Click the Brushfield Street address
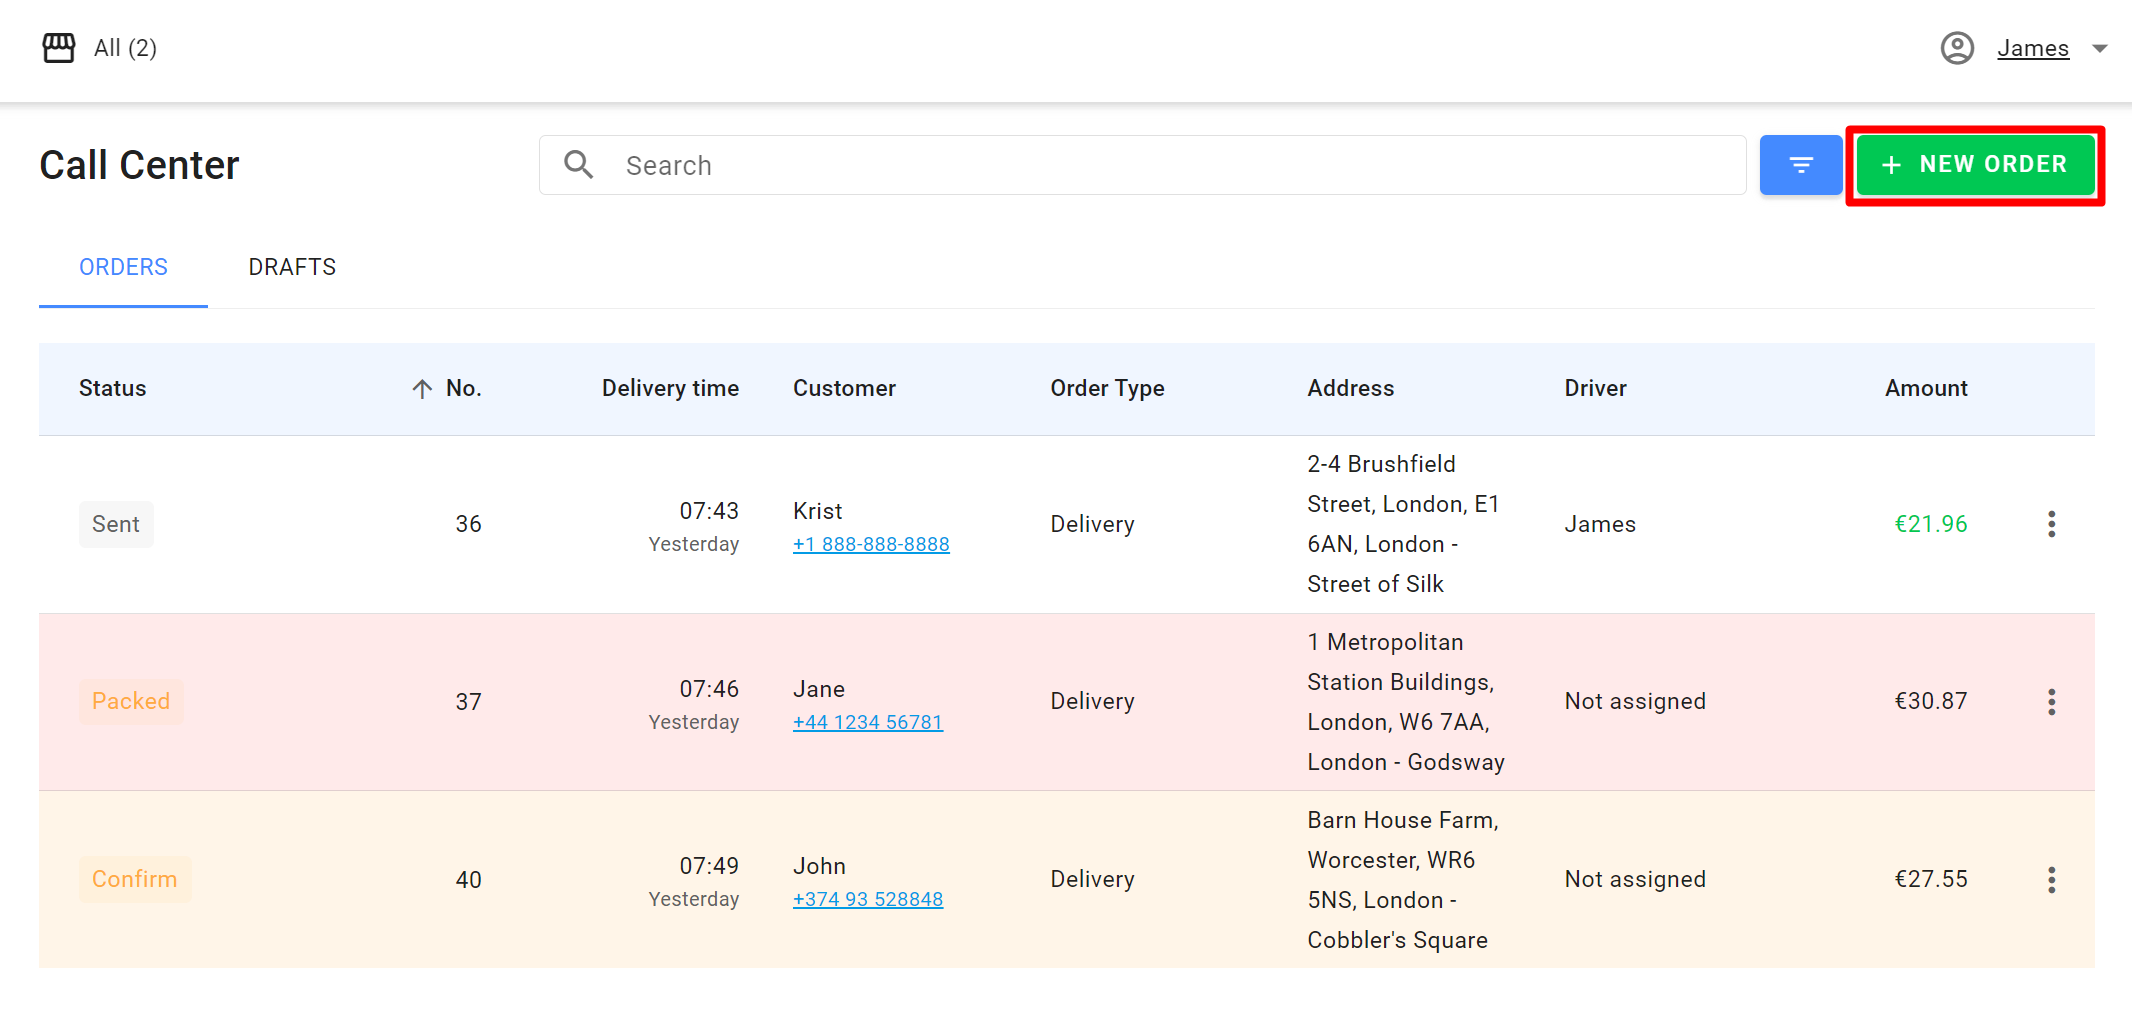 (1403, 524)
